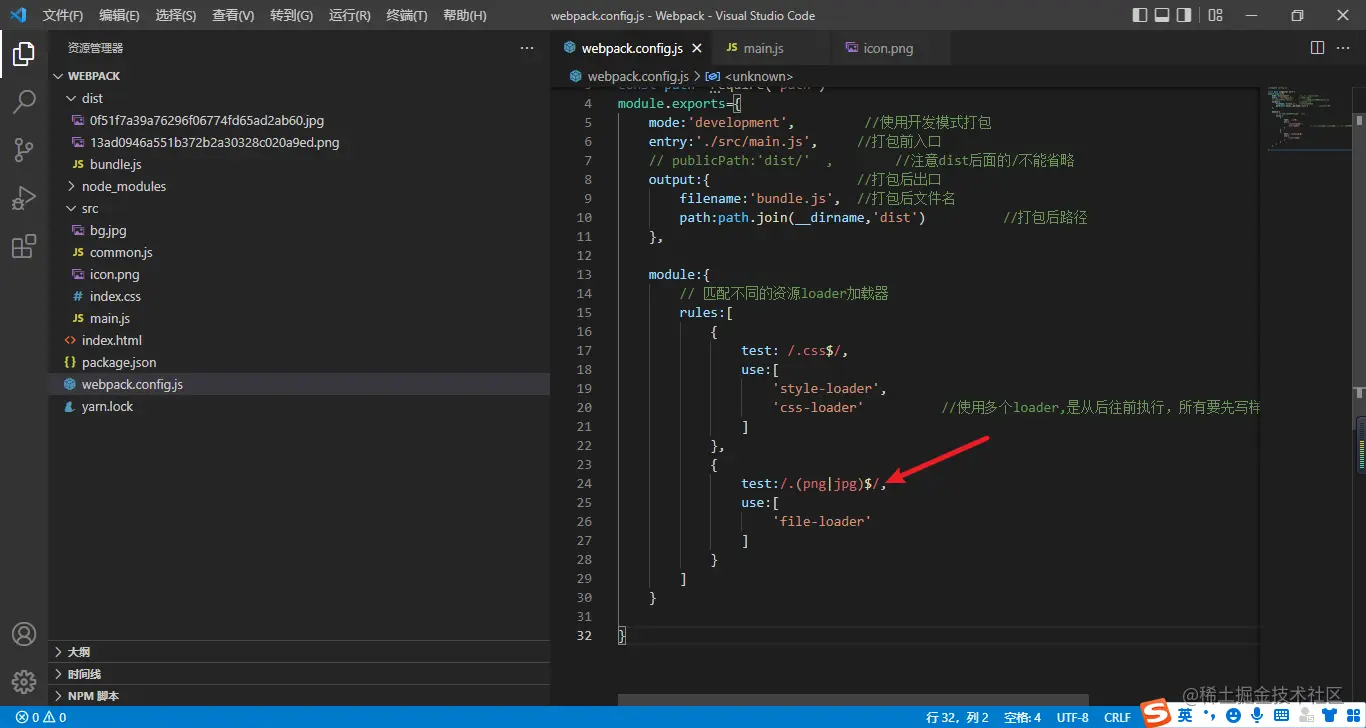Expand the node_modules folder
Screen dimensions: 1366x728
(123, 186)
